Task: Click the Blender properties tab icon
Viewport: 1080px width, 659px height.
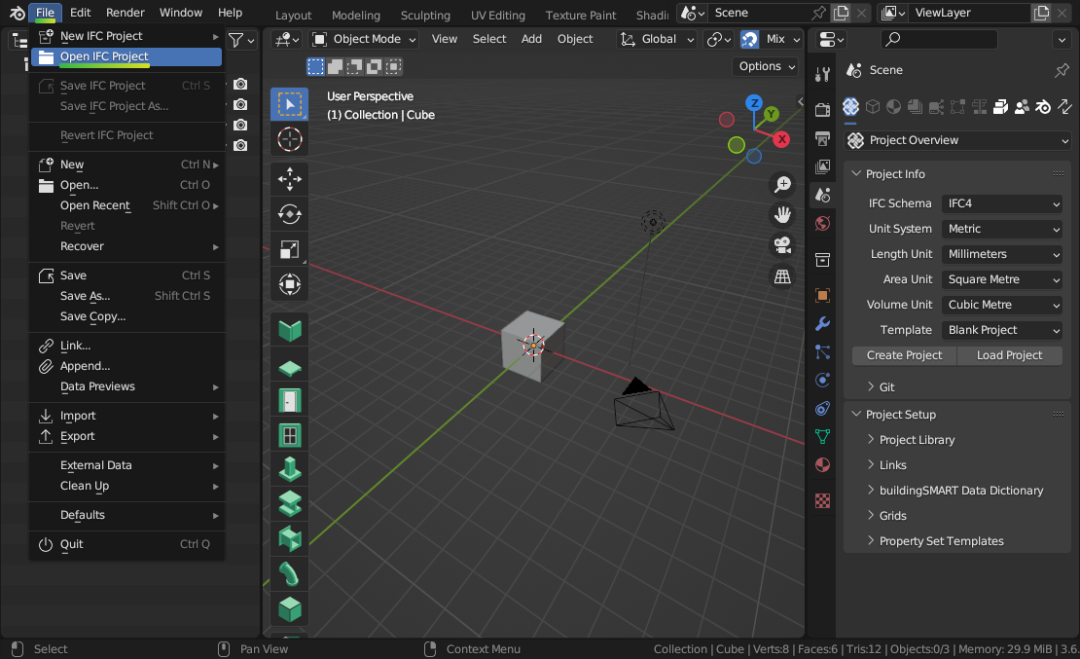Action: tap(1043, 106)
